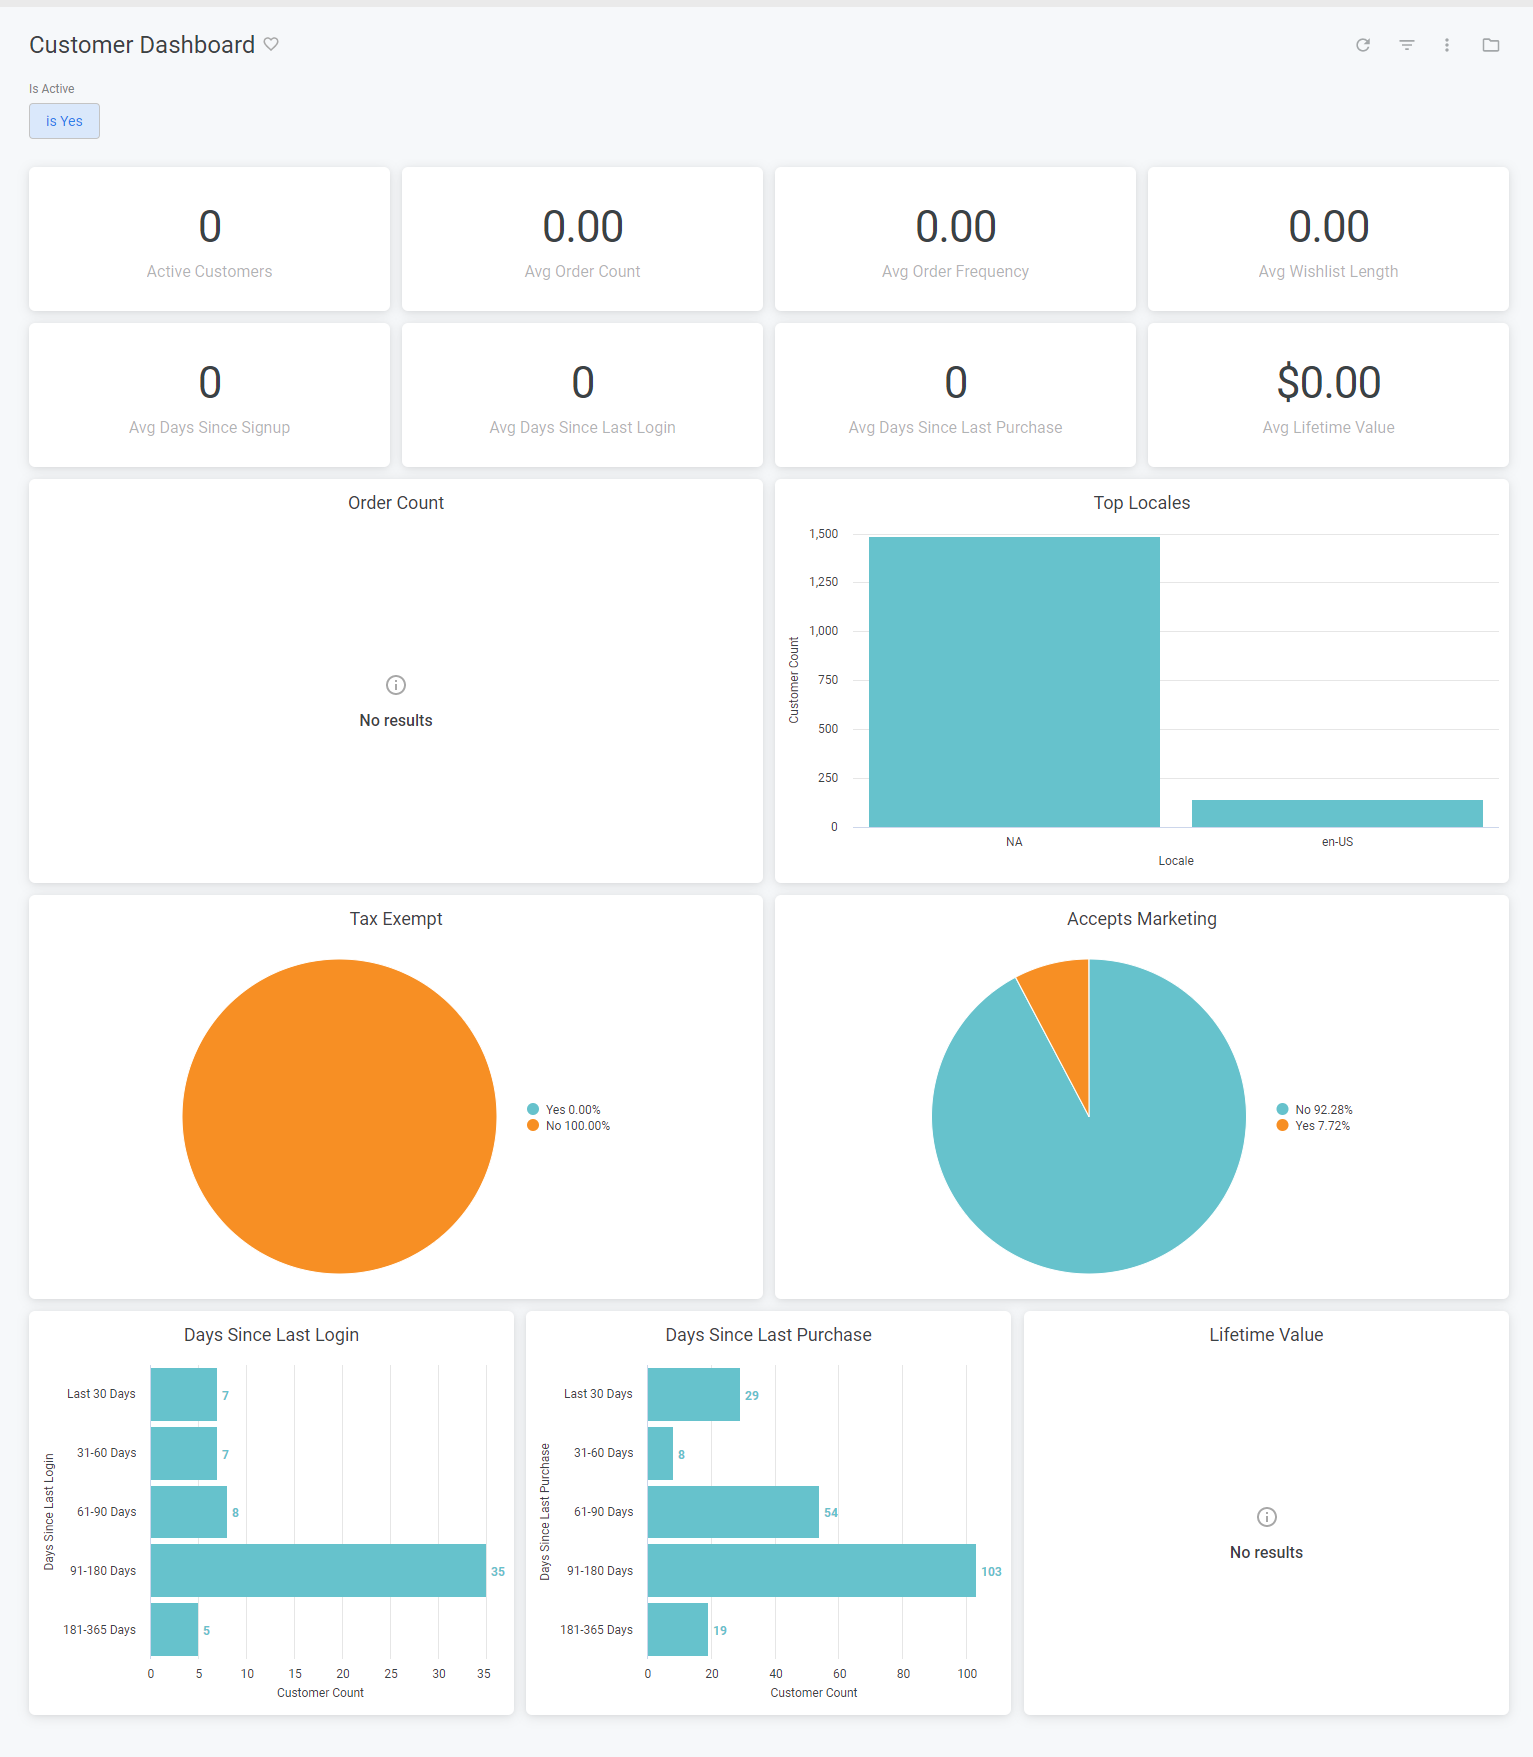
Task: Select the orange Tax Exempt pie
Action: [x=340, y=1117]
